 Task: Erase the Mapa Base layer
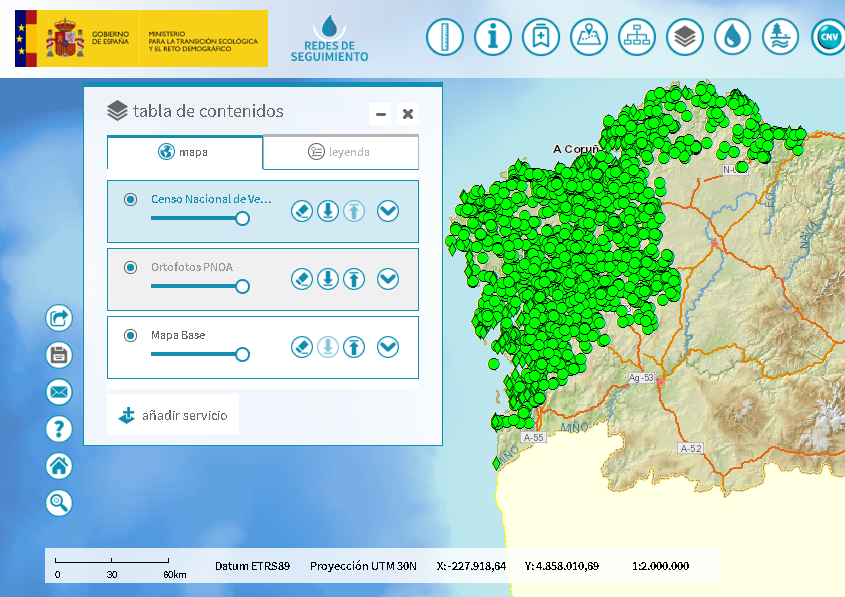click(x=302, y=347)
